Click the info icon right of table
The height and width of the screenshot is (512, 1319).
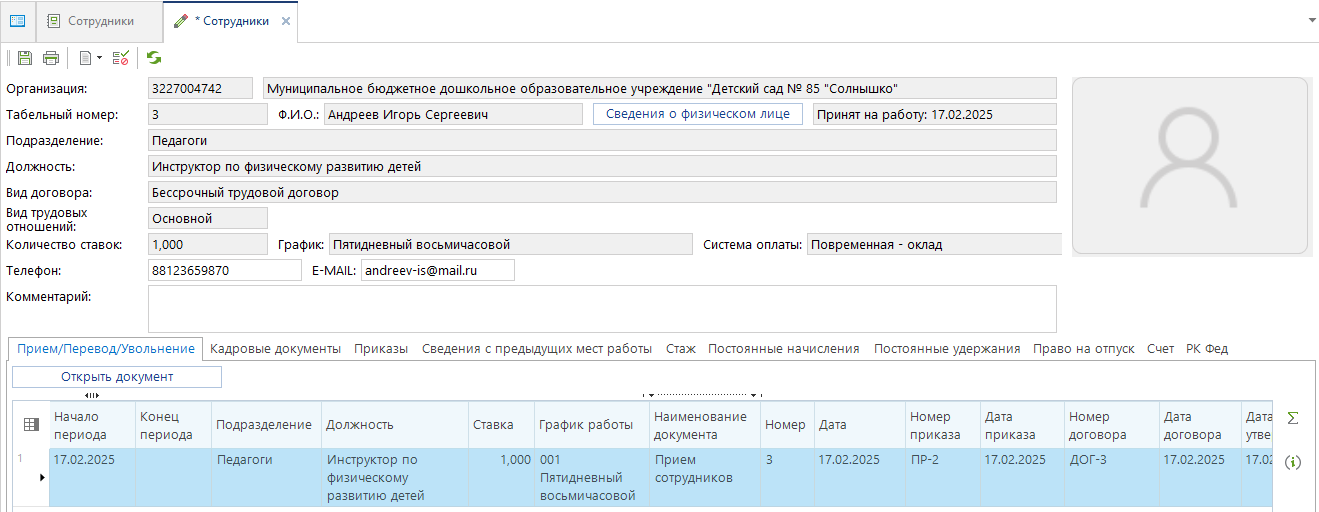pos(1293,462)
